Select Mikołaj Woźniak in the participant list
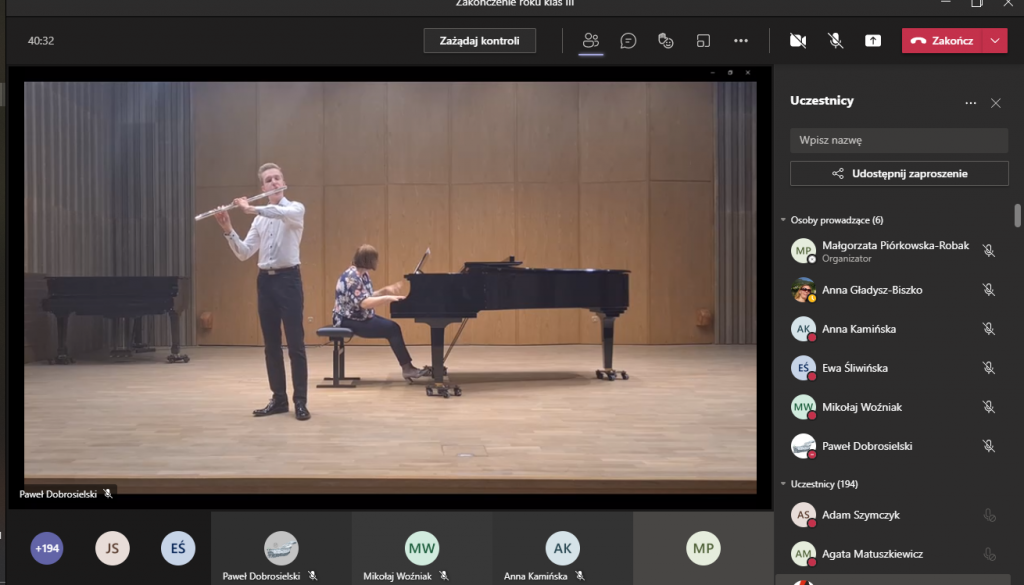 pyautogui.click(x=859, y=407)
